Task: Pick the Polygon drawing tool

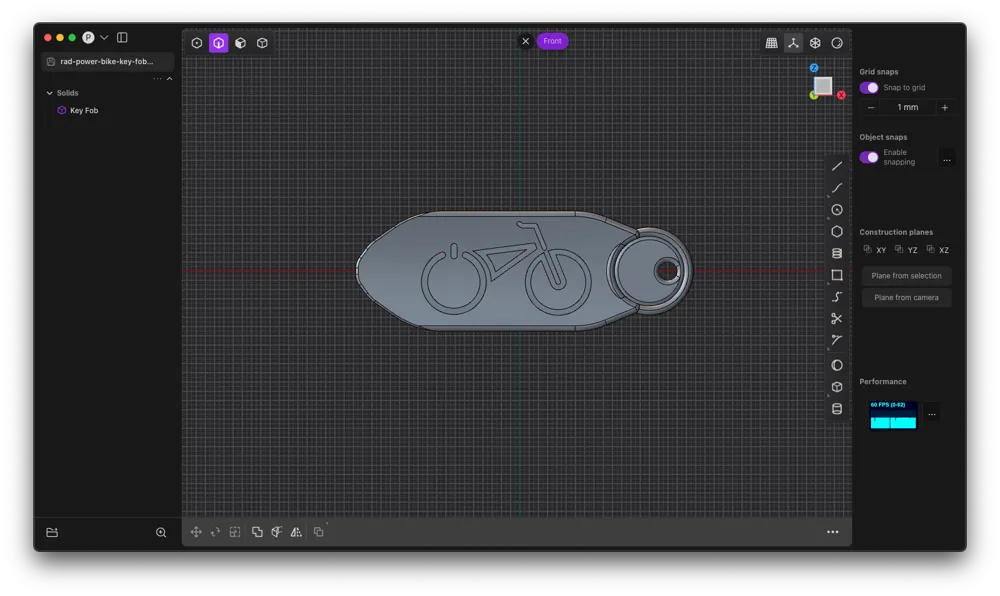Action: [837, 231]
